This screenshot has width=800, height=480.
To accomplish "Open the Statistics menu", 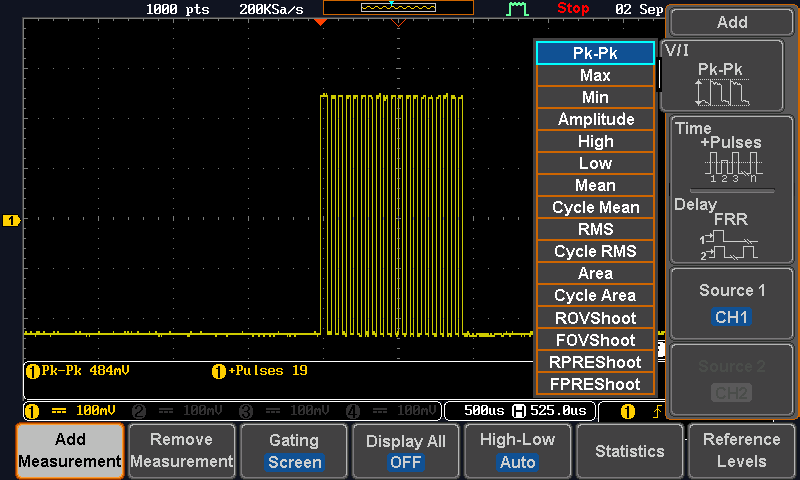I will (629, 451).
